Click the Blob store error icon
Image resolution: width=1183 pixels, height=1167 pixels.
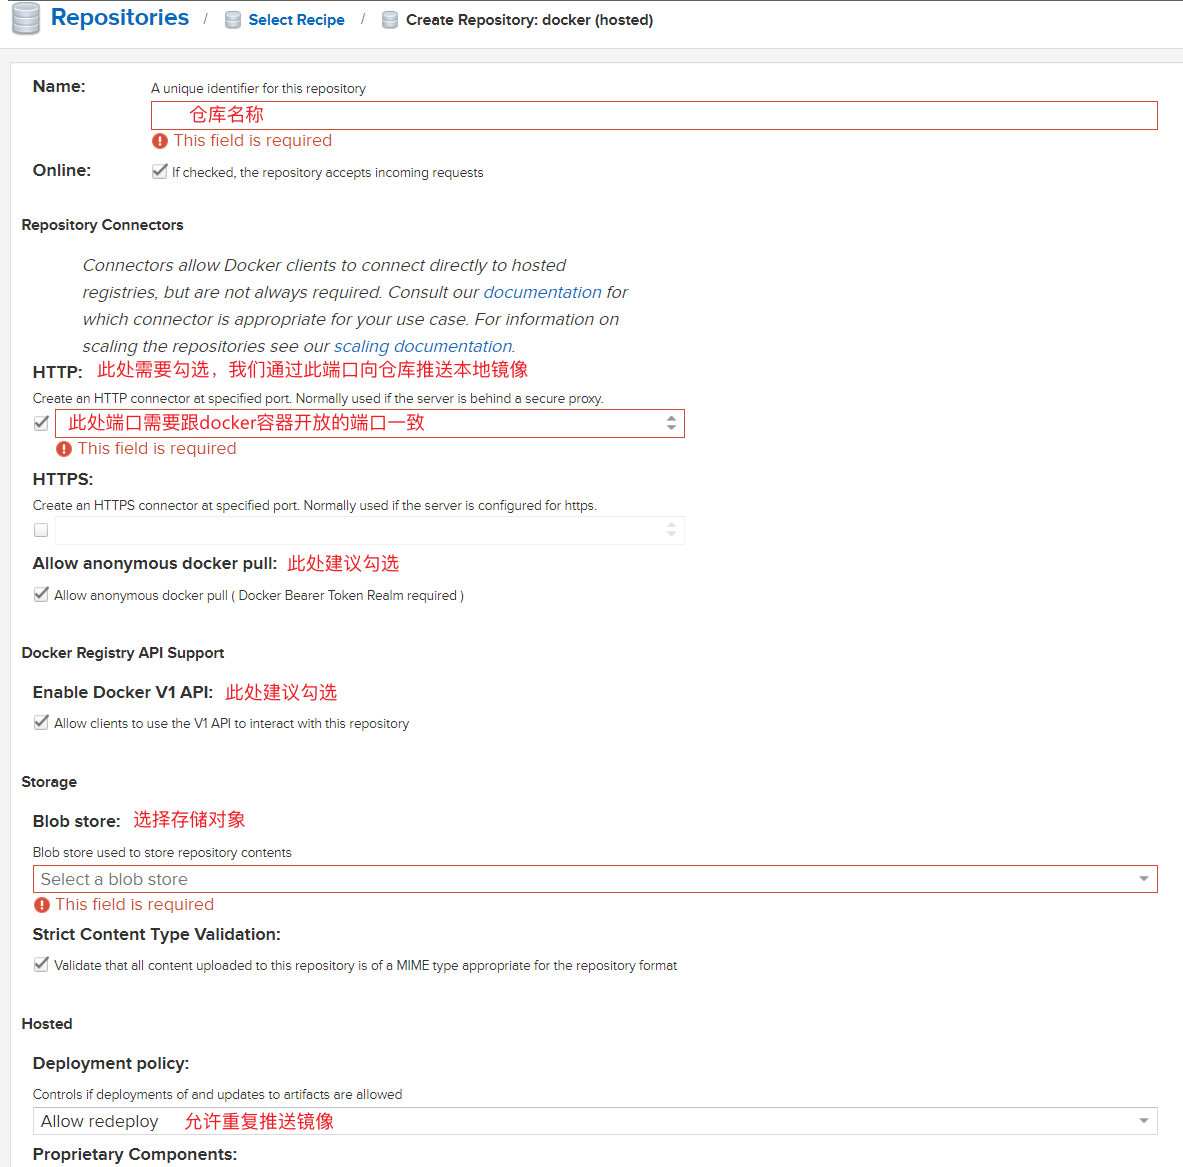tap(42, 905)
